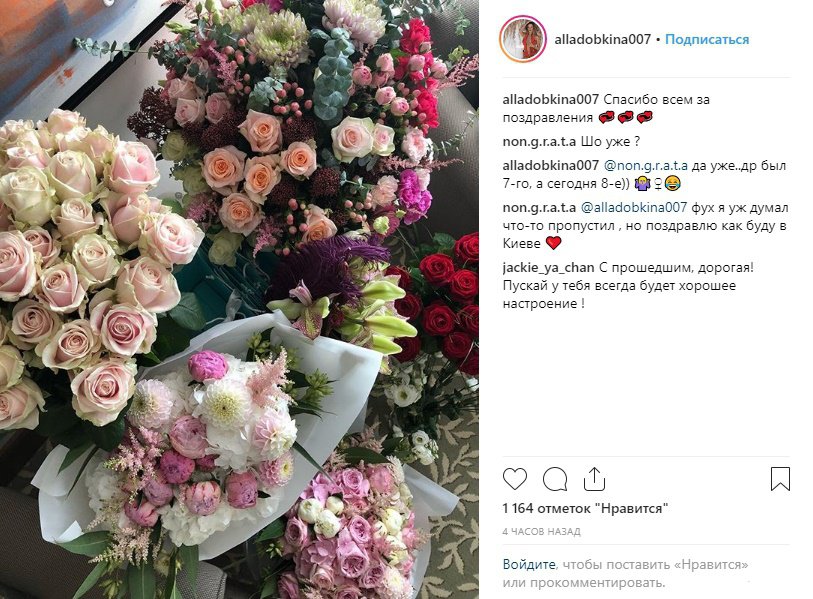Open non.g.r.a.t.a author of the Киеве comment
Screen dimensions: 813x599
pyautogui.click(x=539, y=208)
